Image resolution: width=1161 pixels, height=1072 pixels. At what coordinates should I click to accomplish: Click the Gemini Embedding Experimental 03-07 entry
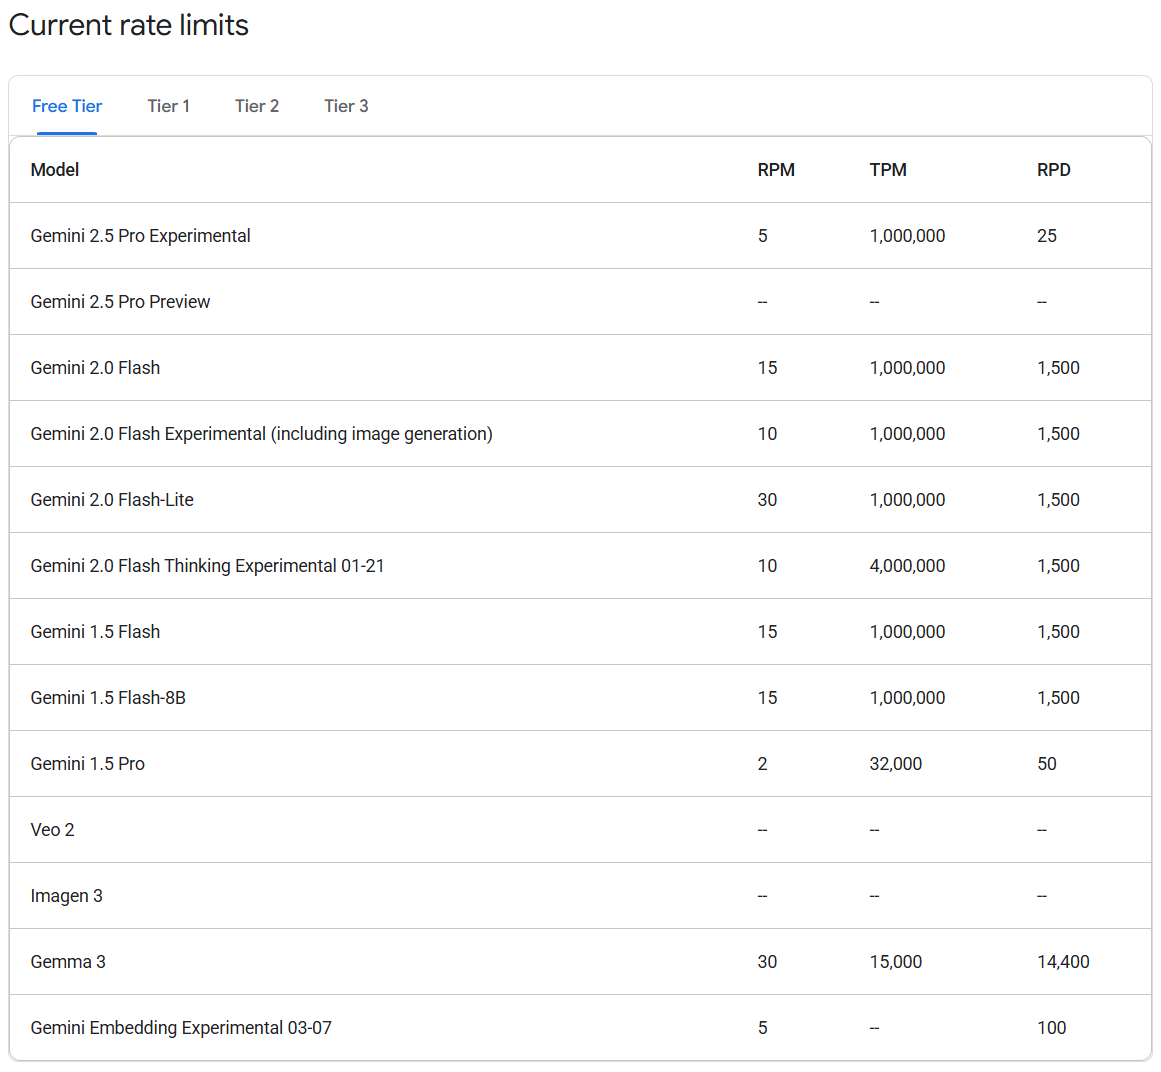tap(182, 1028)
